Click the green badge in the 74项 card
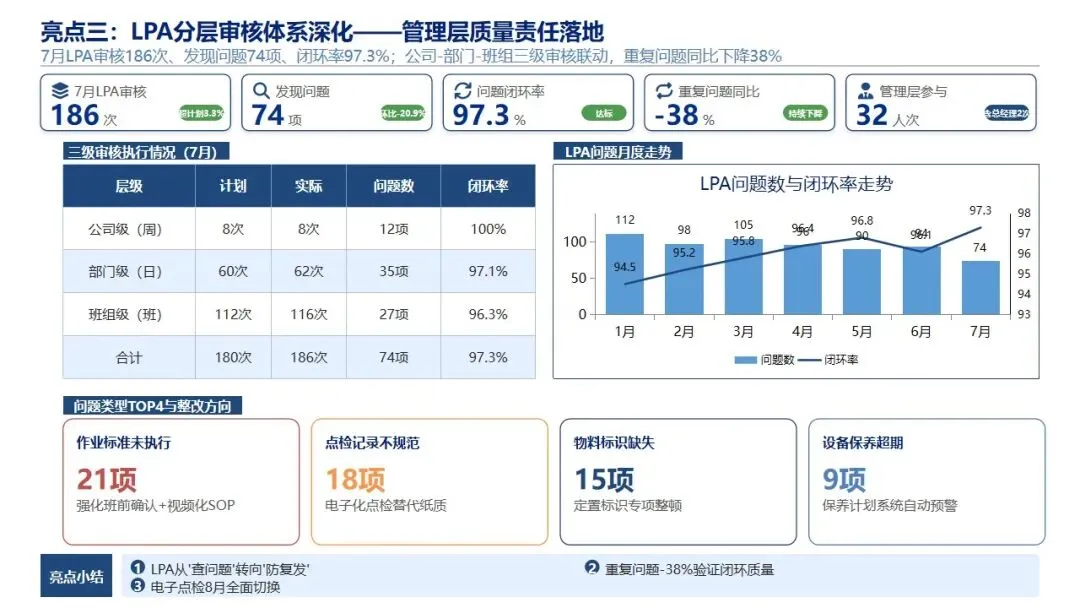 coord(402,113)
